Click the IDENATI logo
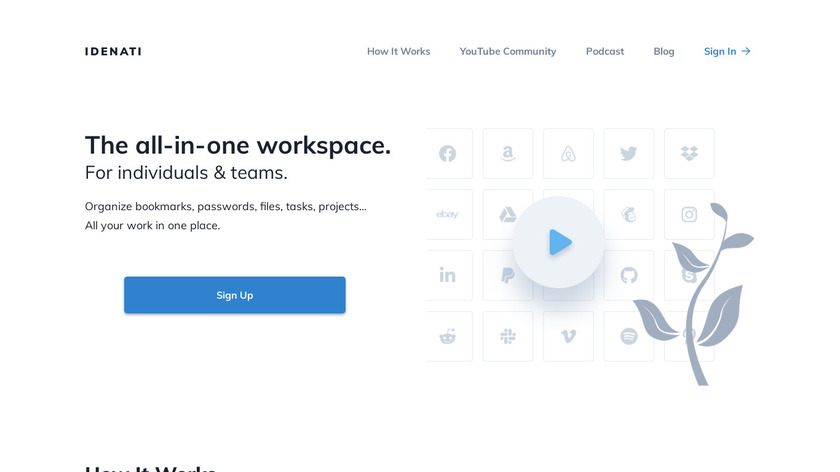840x472 pixels. point(113,51)
